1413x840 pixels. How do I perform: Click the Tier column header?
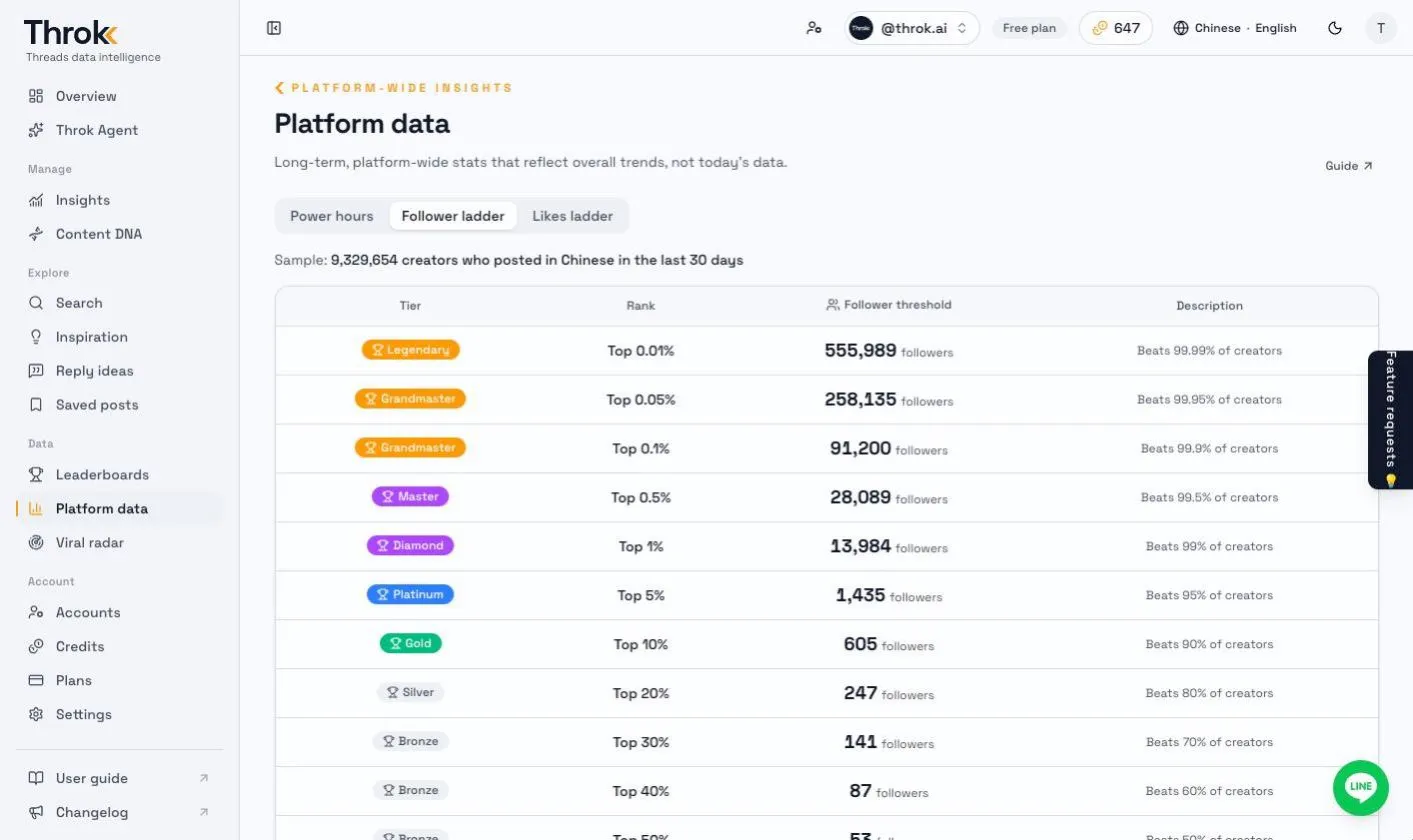pos(410,306)
